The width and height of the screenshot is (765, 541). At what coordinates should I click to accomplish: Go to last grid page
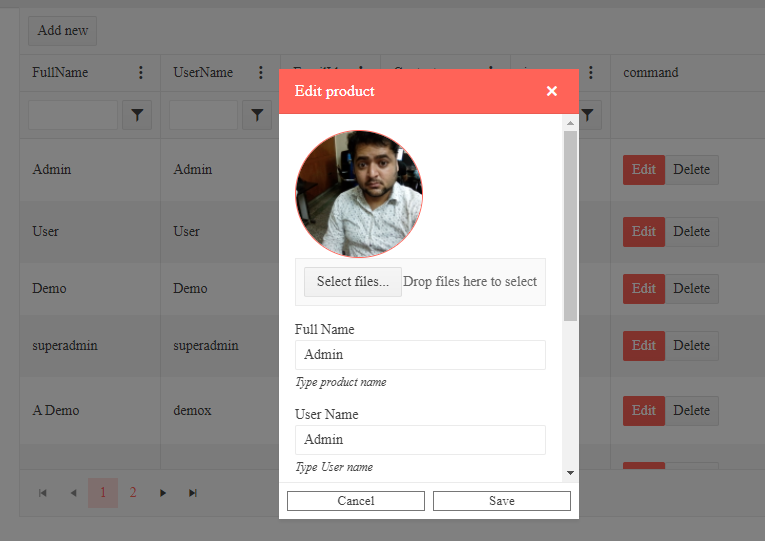(193, 493)
